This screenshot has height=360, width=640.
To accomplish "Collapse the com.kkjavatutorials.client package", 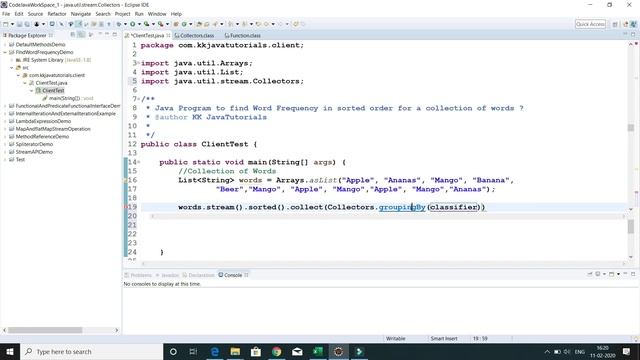I will pos(18,76).
